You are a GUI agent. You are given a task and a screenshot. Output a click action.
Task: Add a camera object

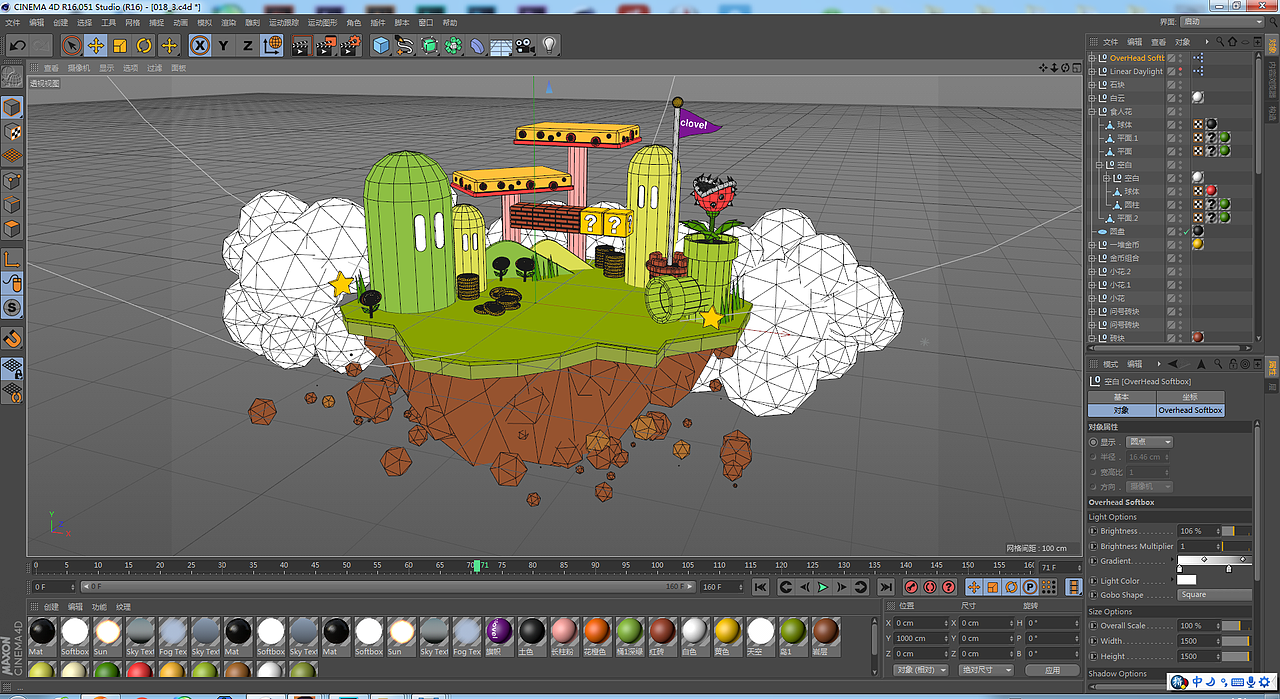[x=525, y=45]
